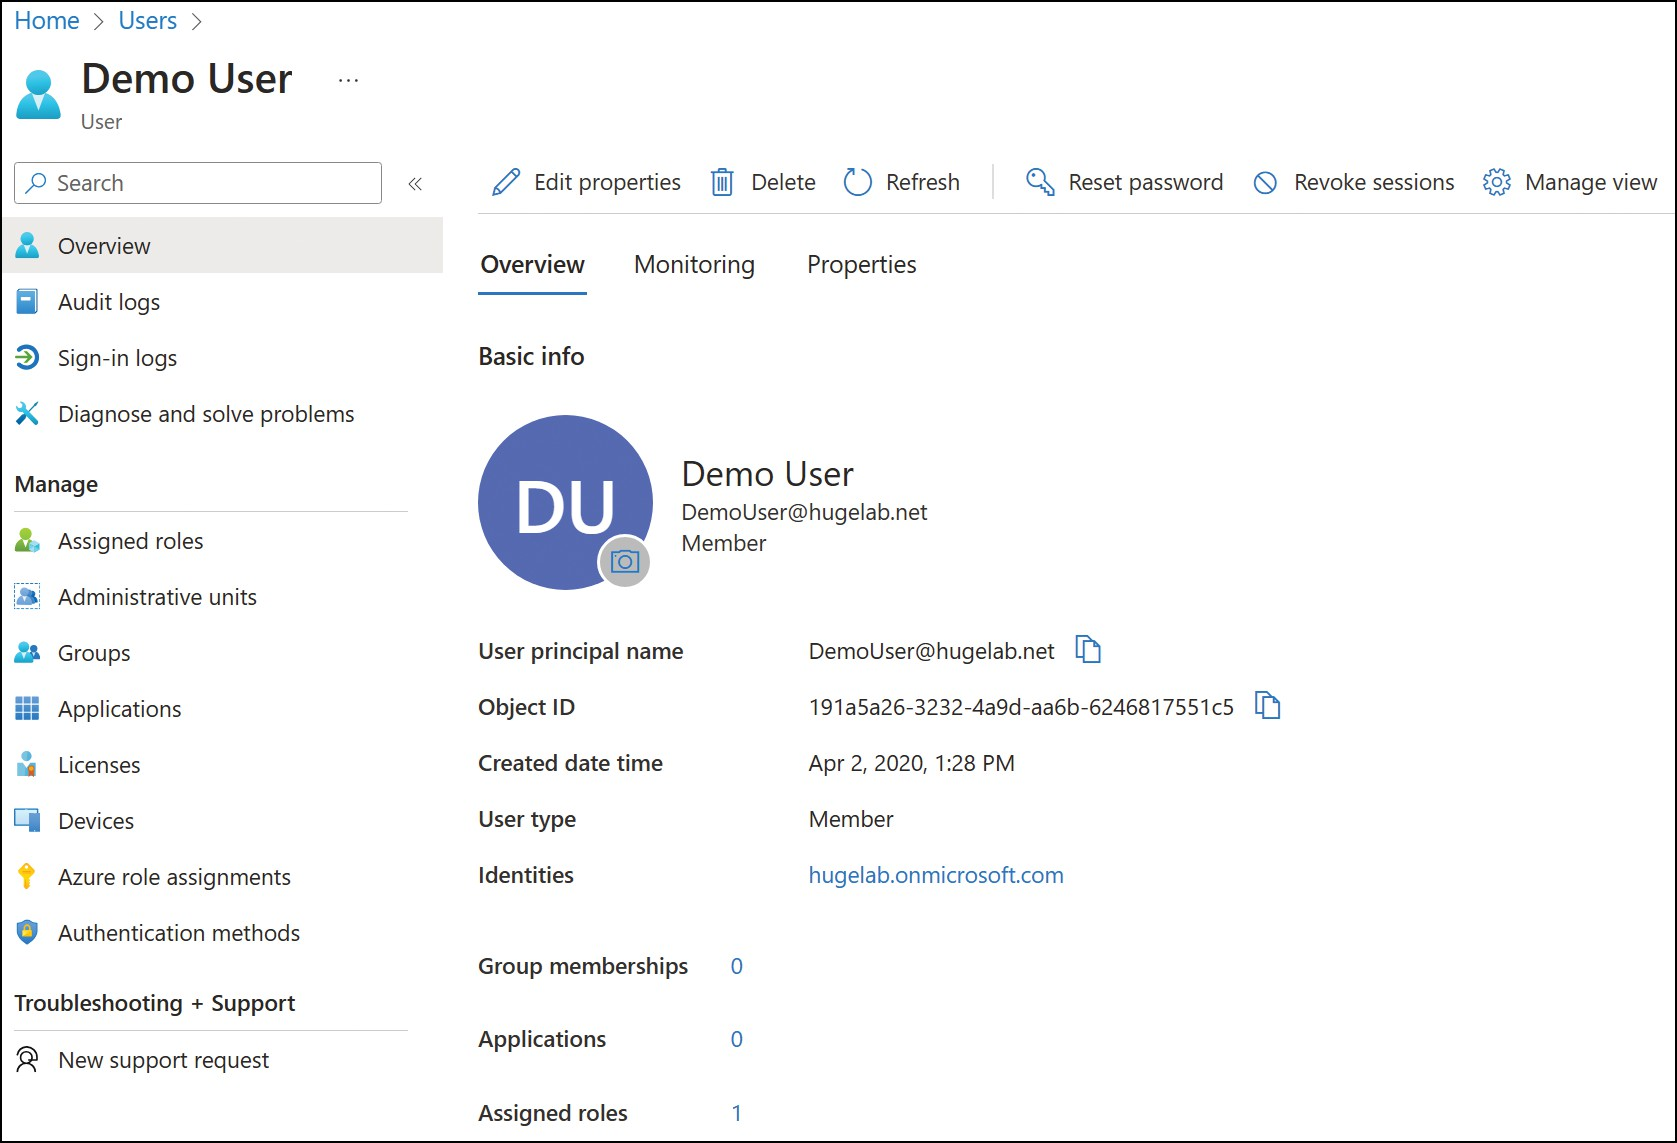The image size is (1677, 1143).
Task: Go to the Home breadcrumb link
Action: tap(47, 21)
